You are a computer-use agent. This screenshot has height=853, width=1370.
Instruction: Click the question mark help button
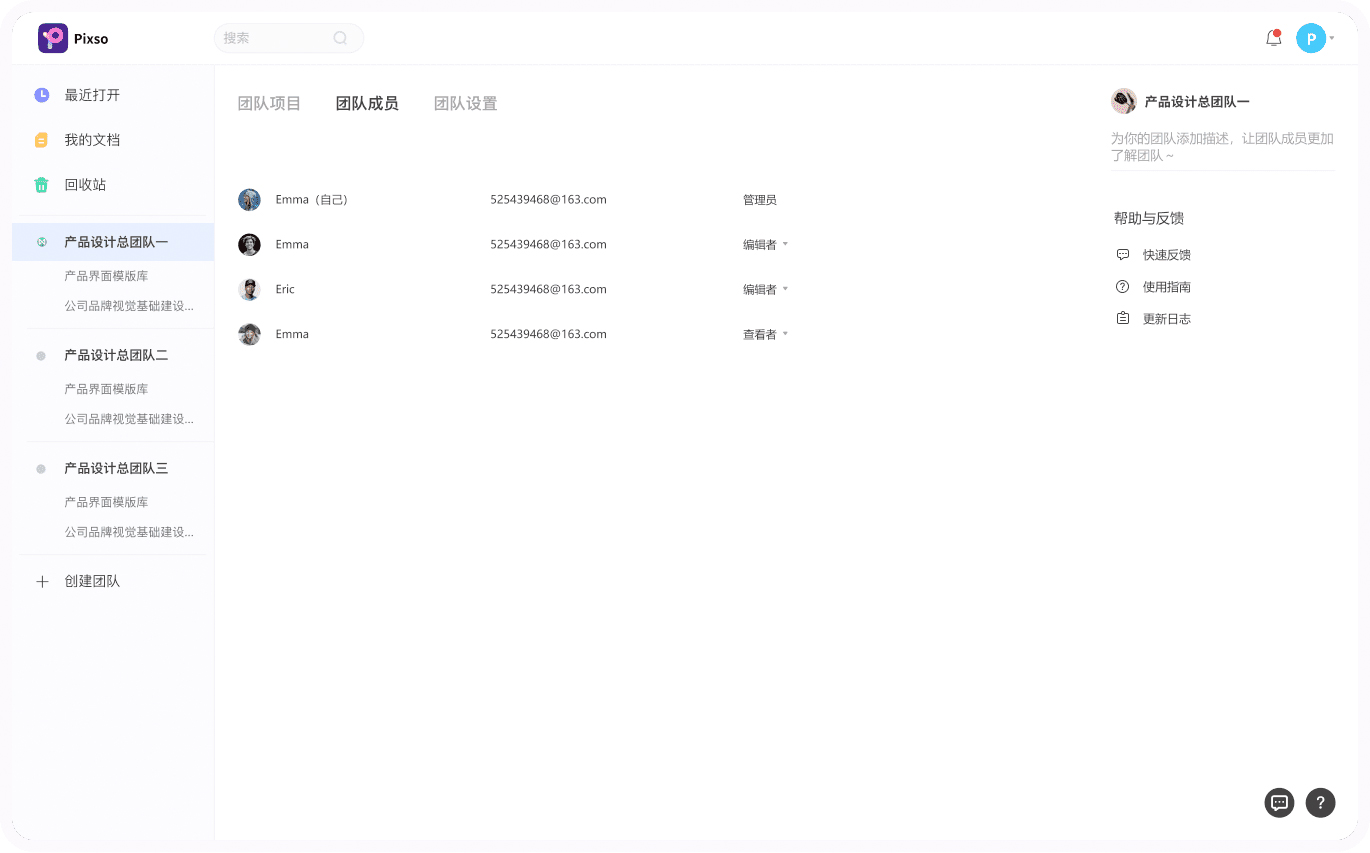1320,802
